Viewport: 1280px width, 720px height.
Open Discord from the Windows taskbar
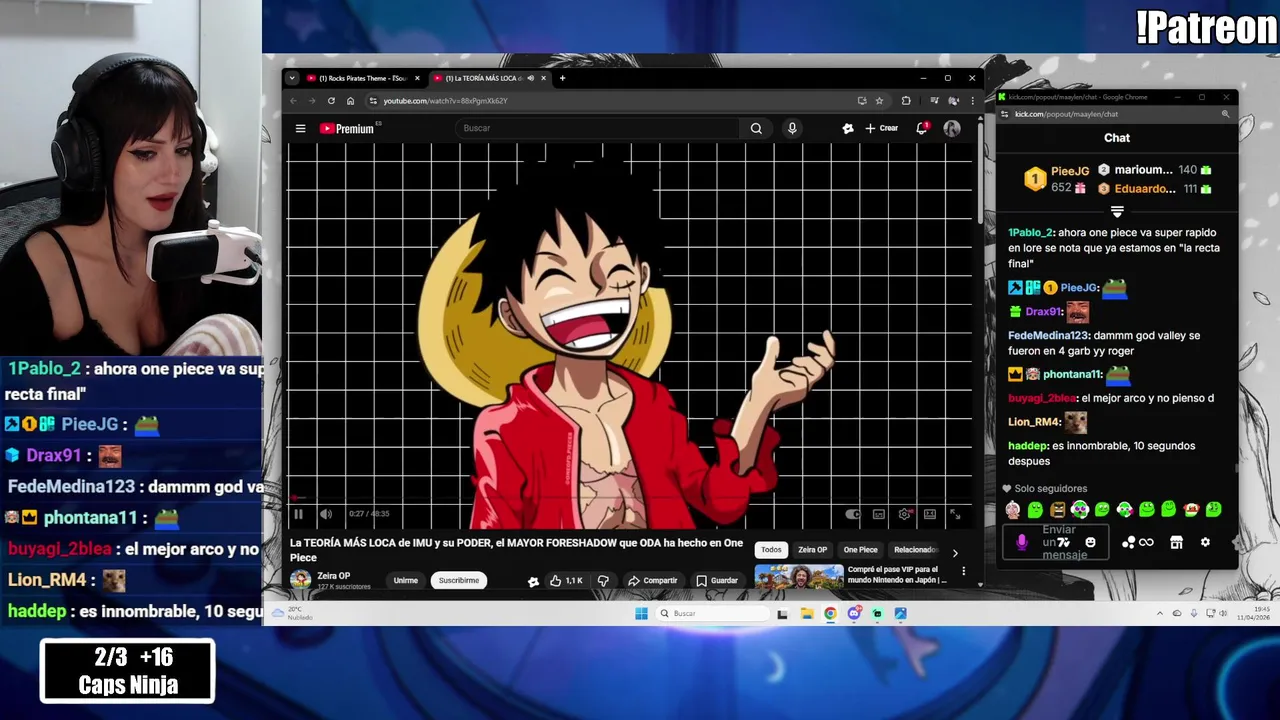coord(853,613)
